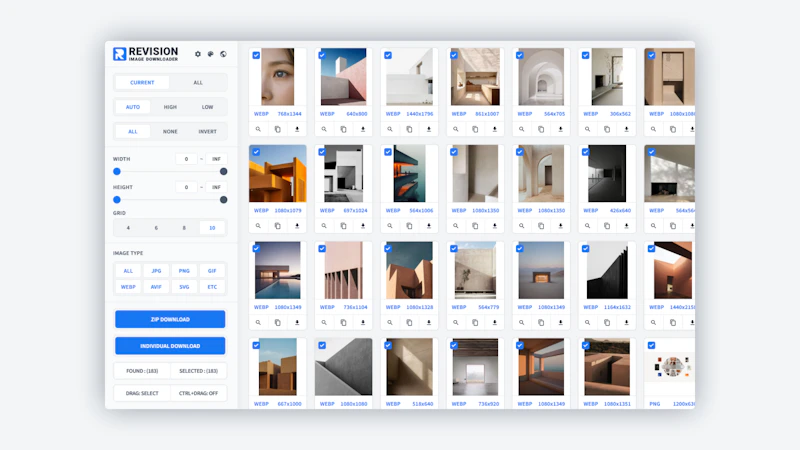Viewport: 800px width, 450px height.
Task: Copy the 768x1344 WEBP image
Action: tap(278, 129)
